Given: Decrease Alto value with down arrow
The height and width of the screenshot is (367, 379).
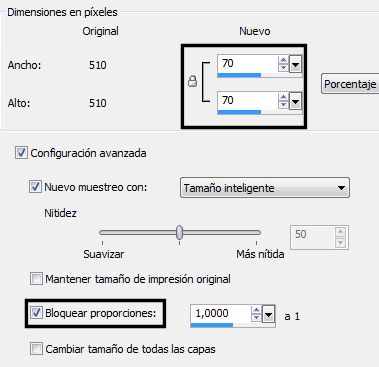Looking at the screenshot, I should click(x=283, y=105).
